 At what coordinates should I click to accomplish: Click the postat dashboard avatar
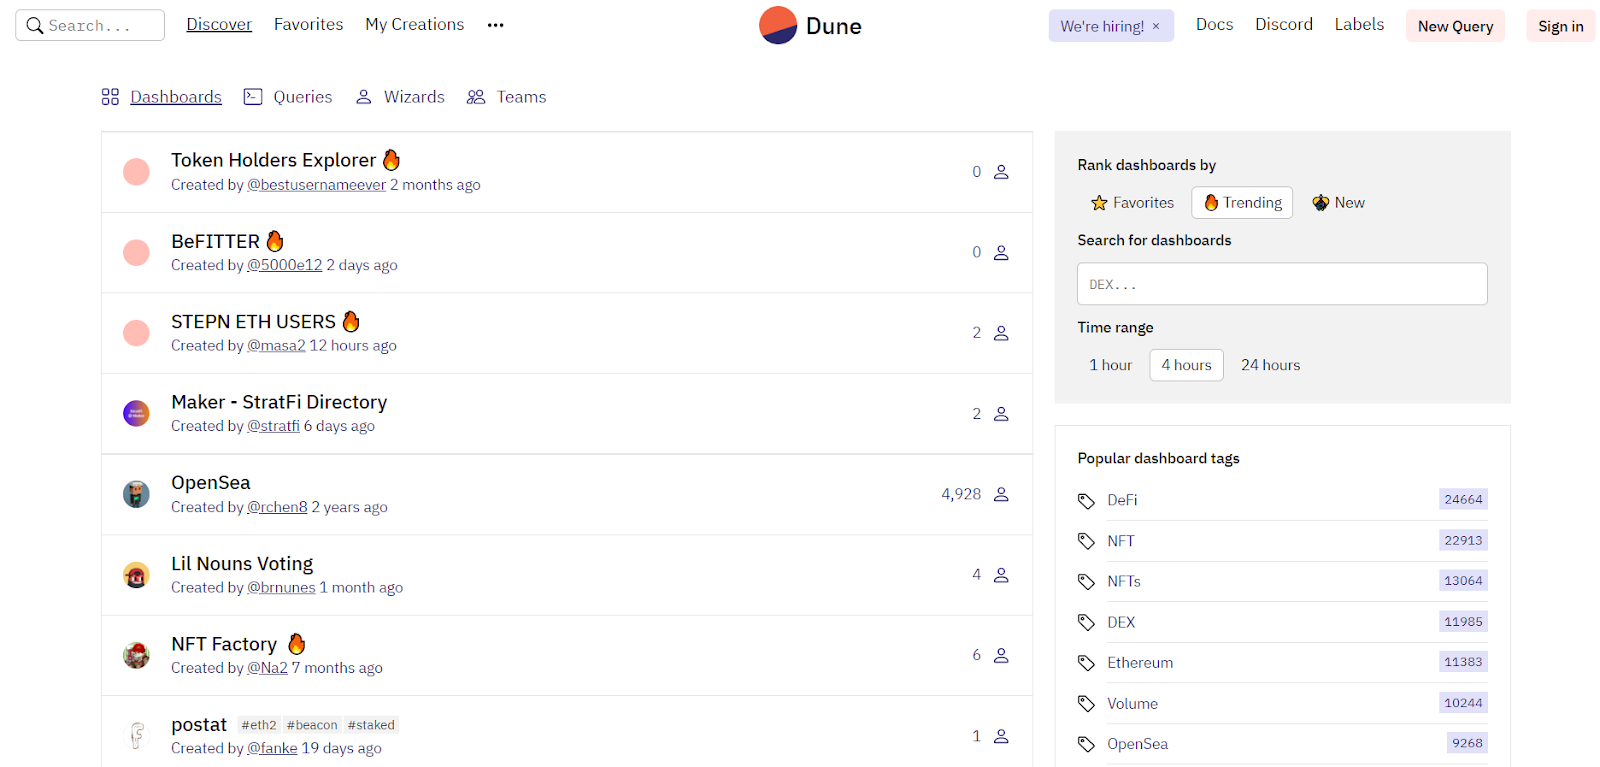pos(136,736)
